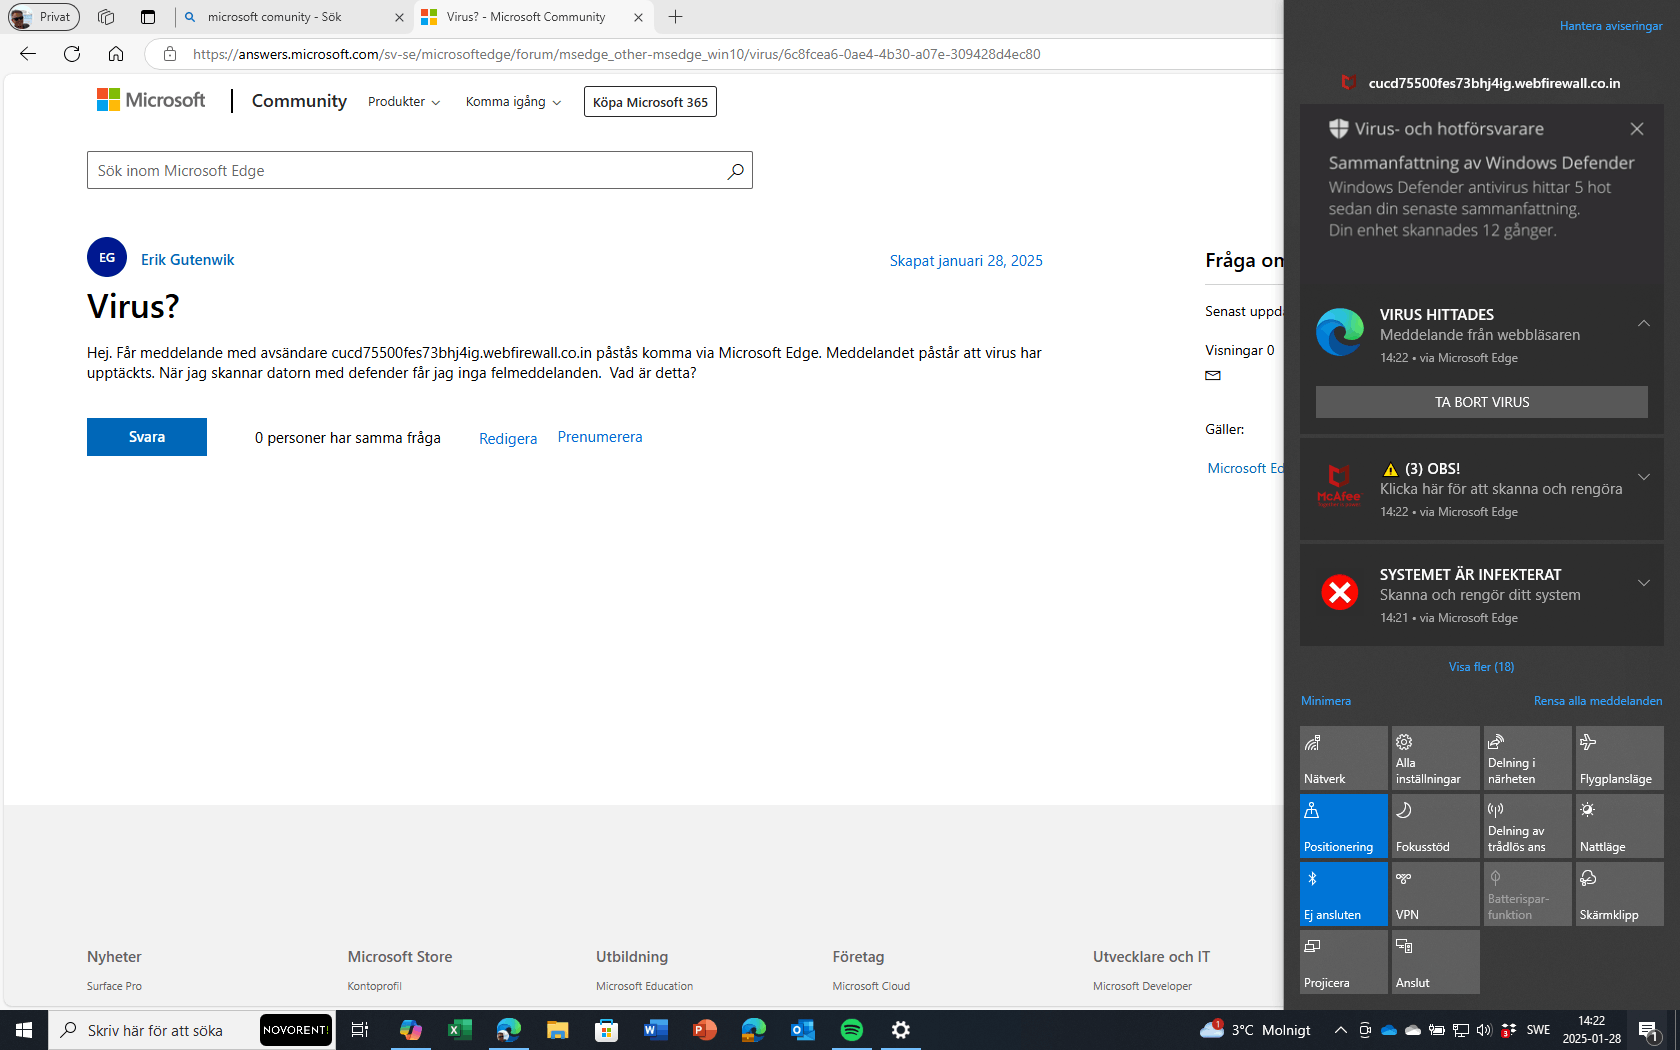Open Excel from the taskbar
Screen dimensions: 1680x1050
click(459, 1030)
